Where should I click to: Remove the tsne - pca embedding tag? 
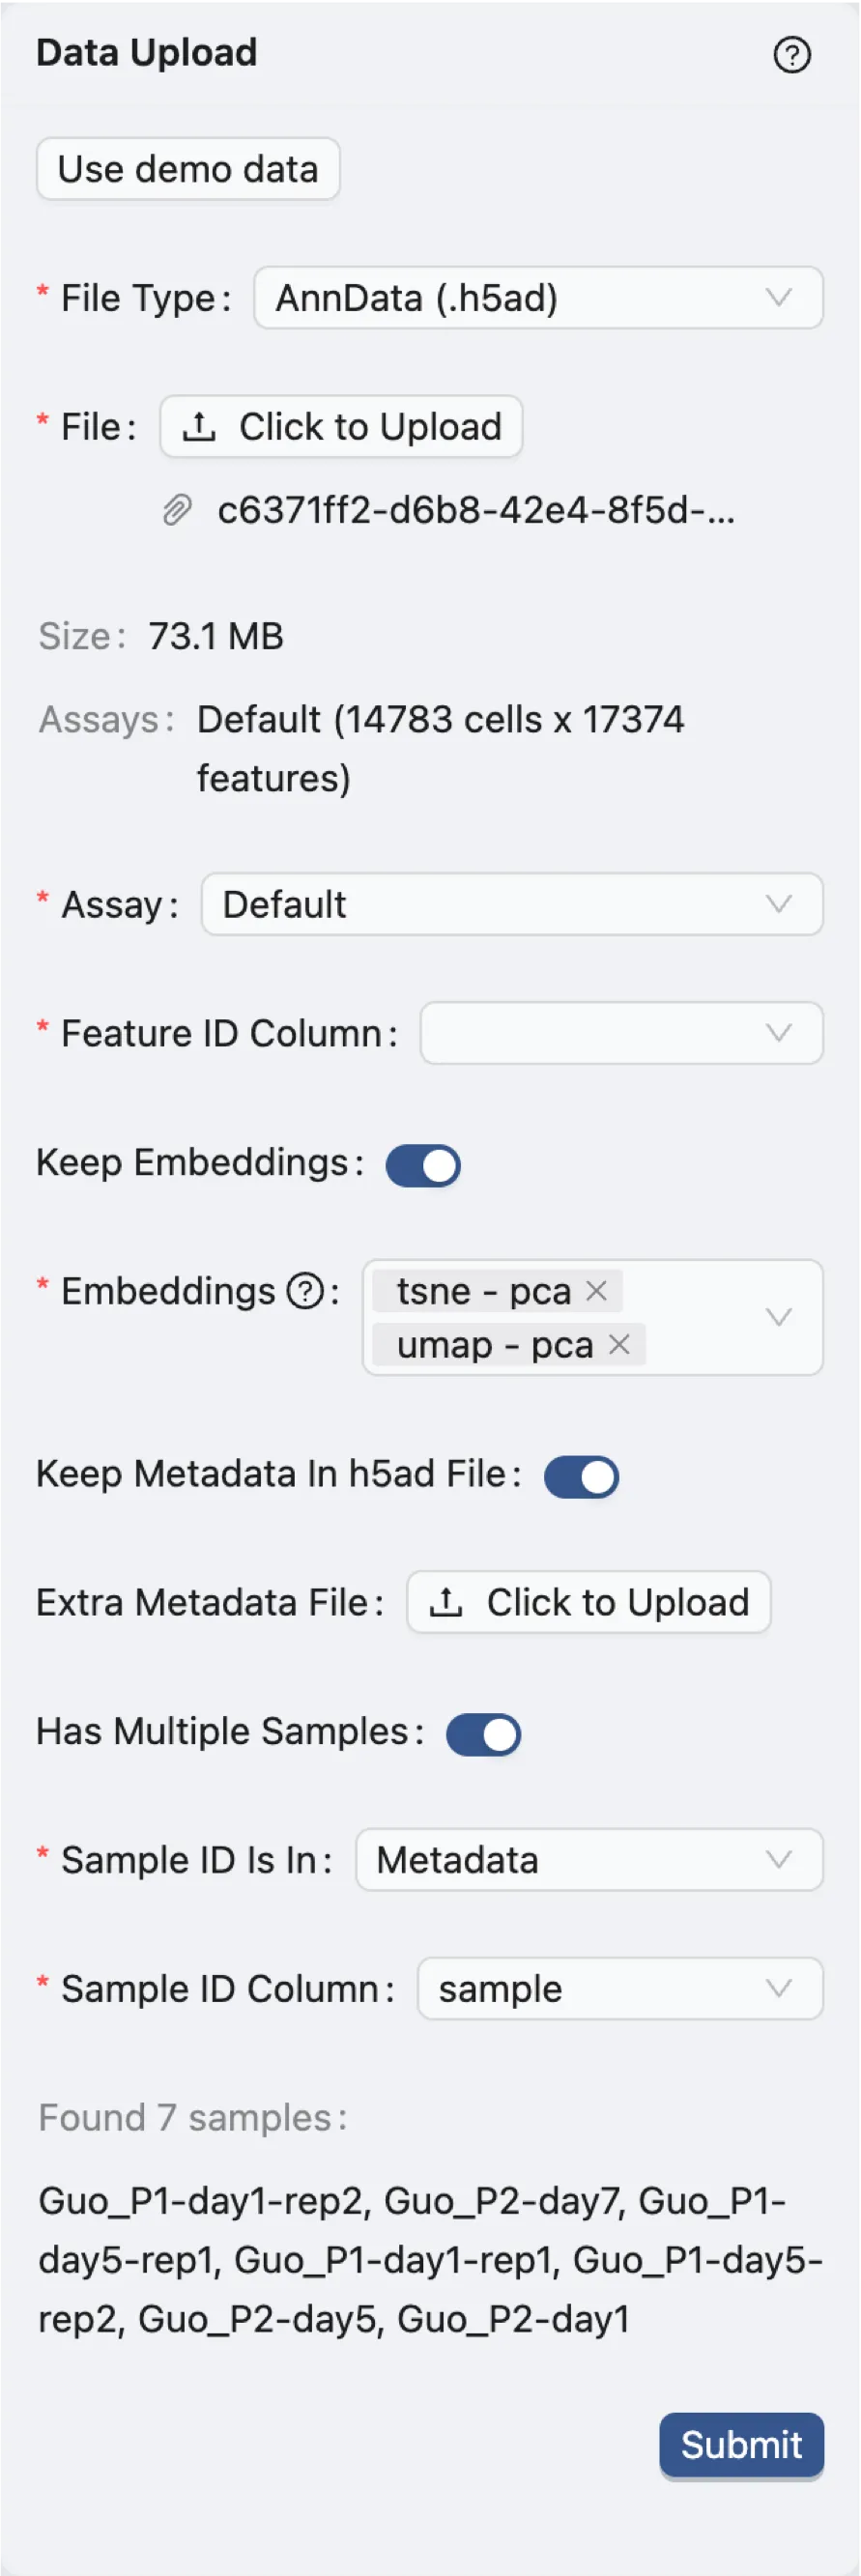click(x=596, y=1291)
